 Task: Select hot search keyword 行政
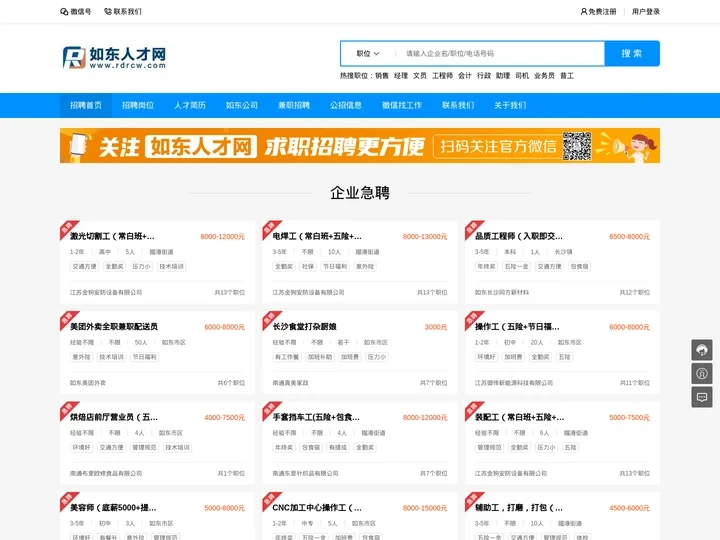point(484,76)
